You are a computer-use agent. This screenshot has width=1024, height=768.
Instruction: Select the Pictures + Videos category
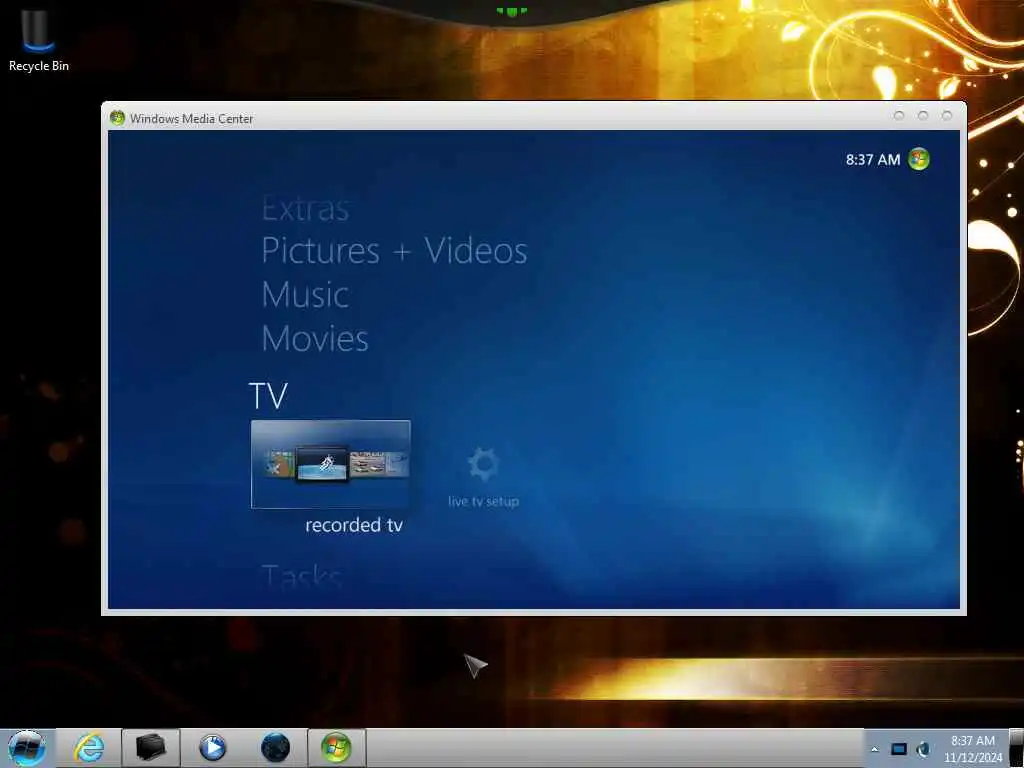[394, 251]
